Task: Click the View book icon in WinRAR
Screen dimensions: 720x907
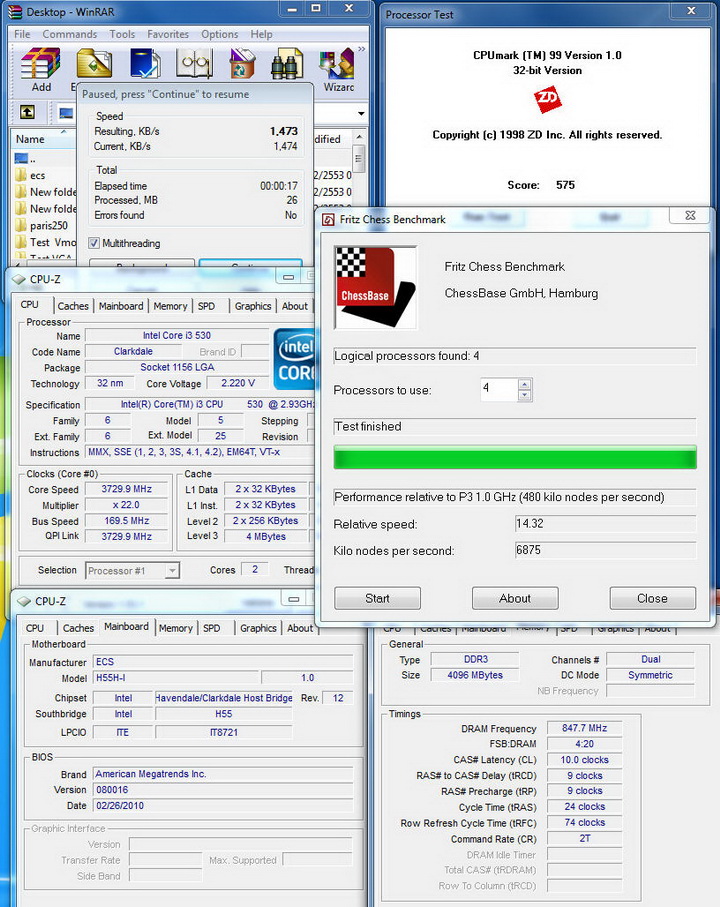Action: pos(194,63)
